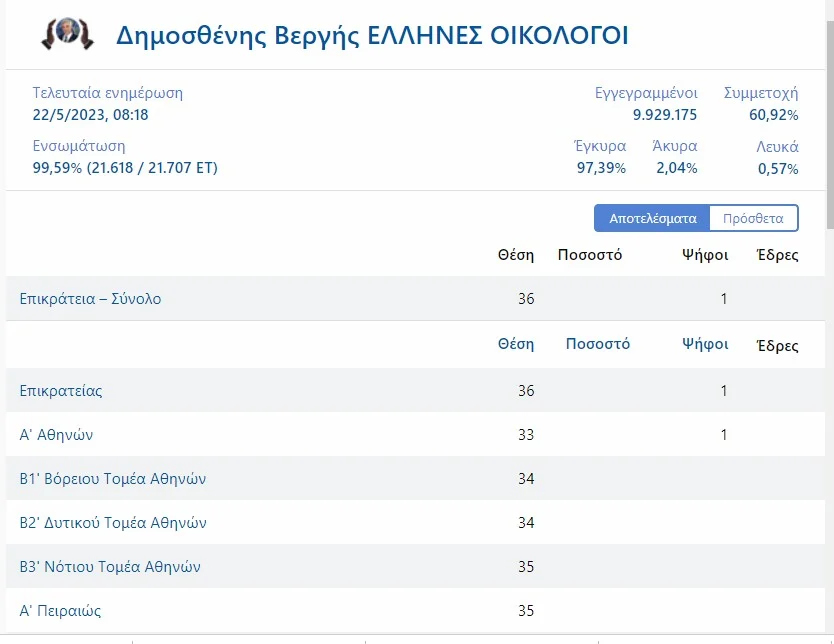Click turnout value 60,92%
The image size is (834, 644).
click(773, 115)
